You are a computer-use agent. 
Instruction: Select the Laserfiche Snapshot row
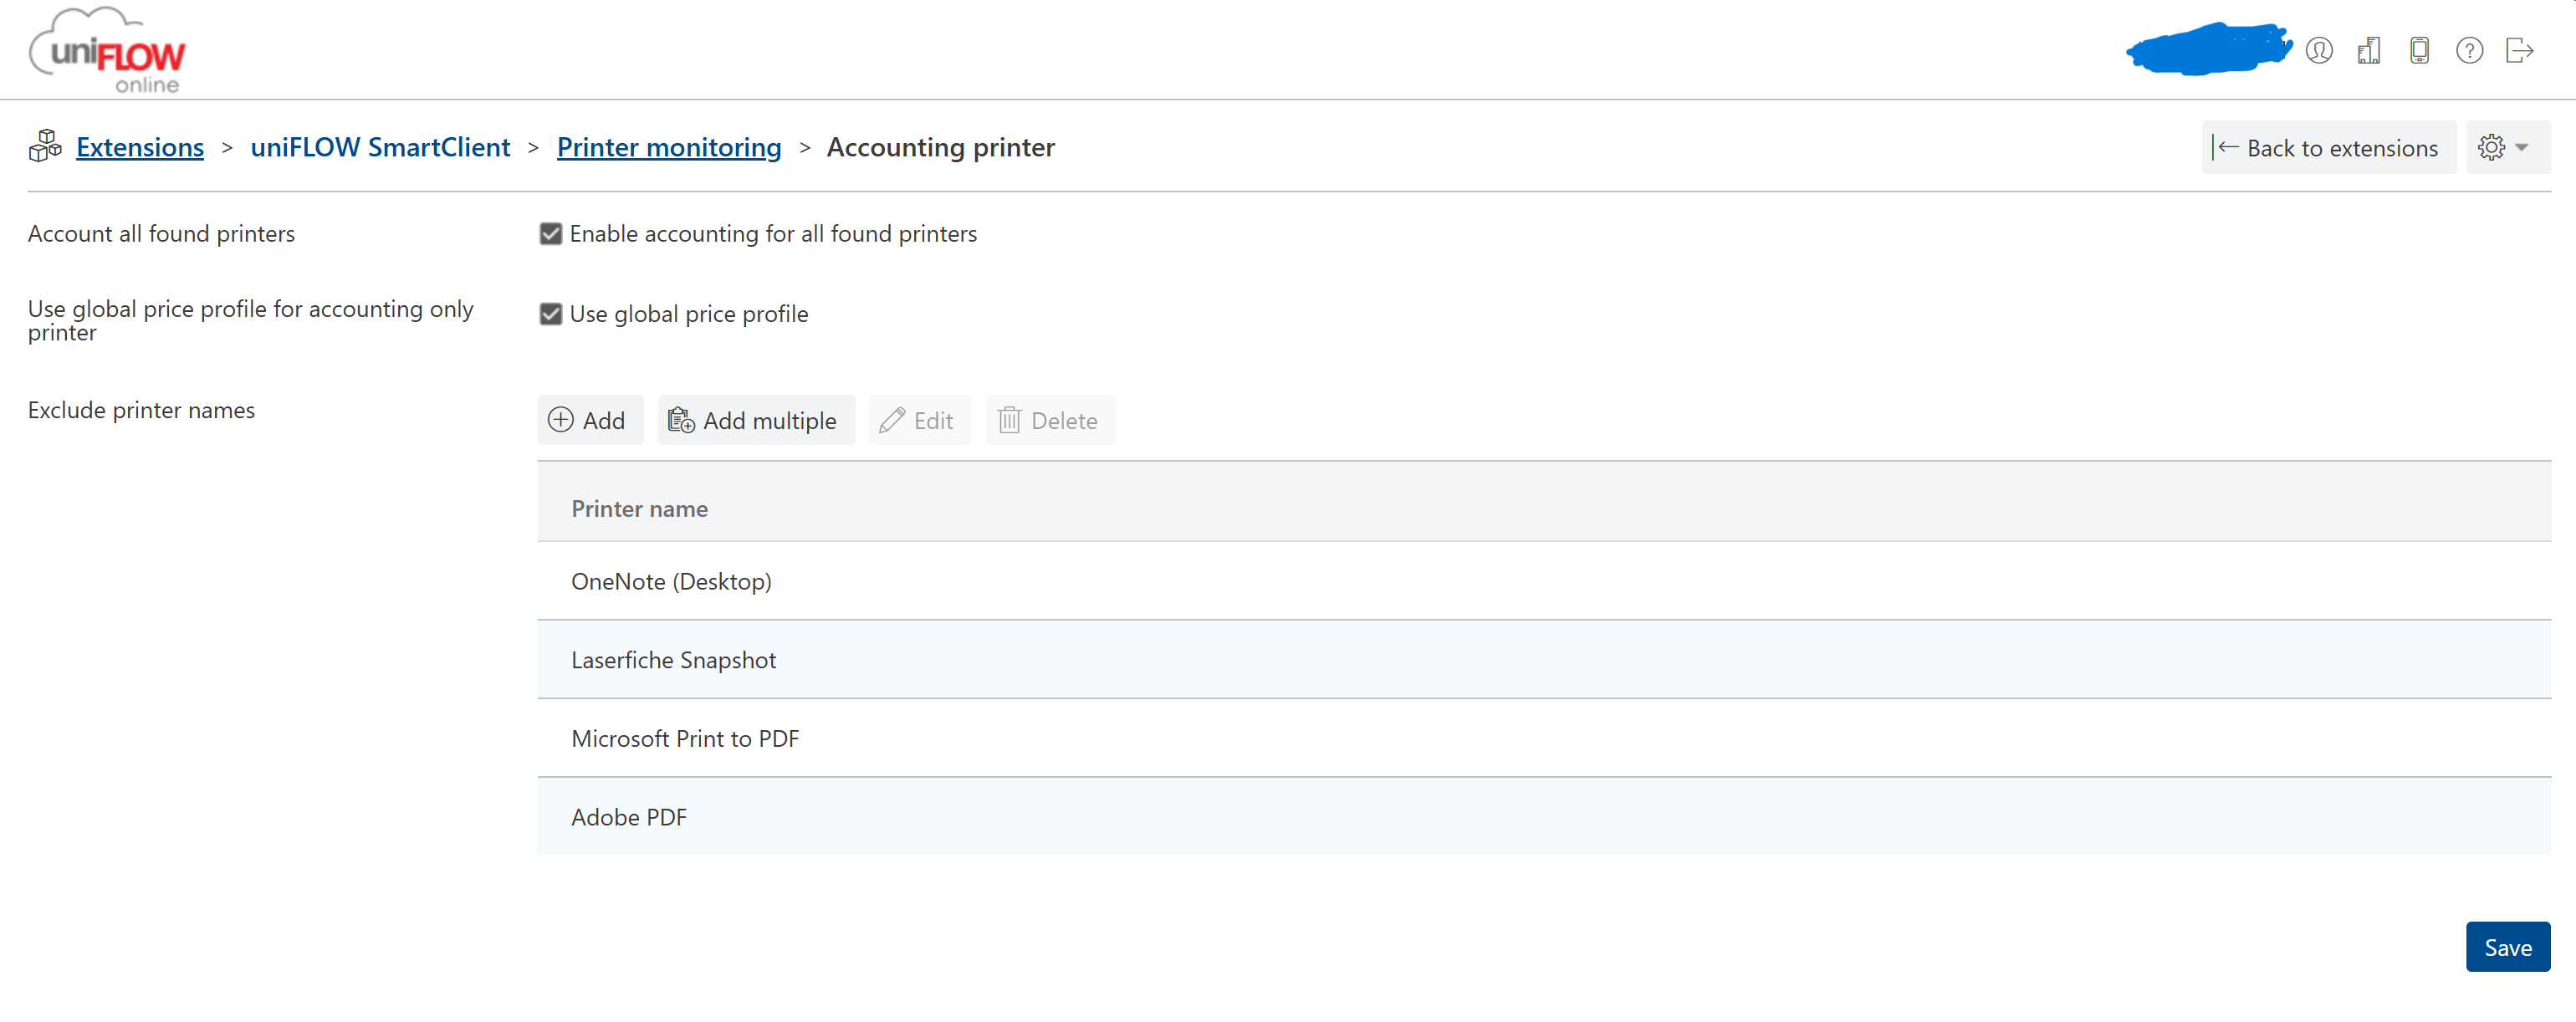point(1544,660)
